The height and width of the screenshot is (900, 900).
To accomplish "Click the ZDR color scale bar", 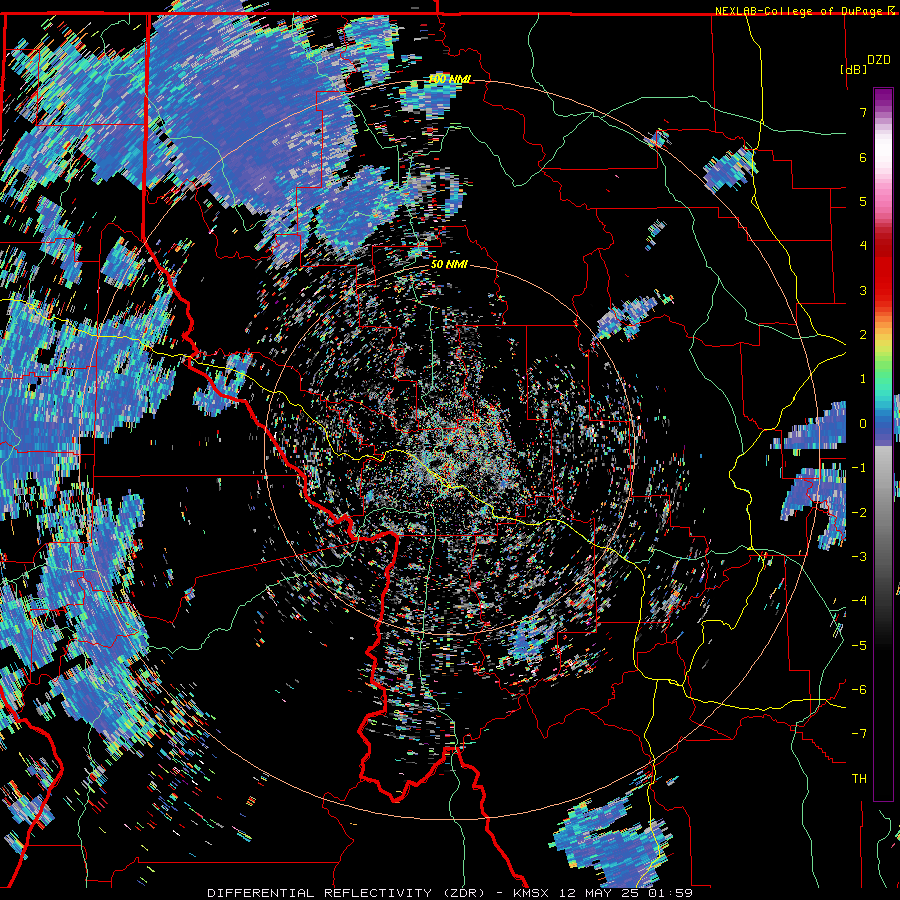I will [883, 444].
